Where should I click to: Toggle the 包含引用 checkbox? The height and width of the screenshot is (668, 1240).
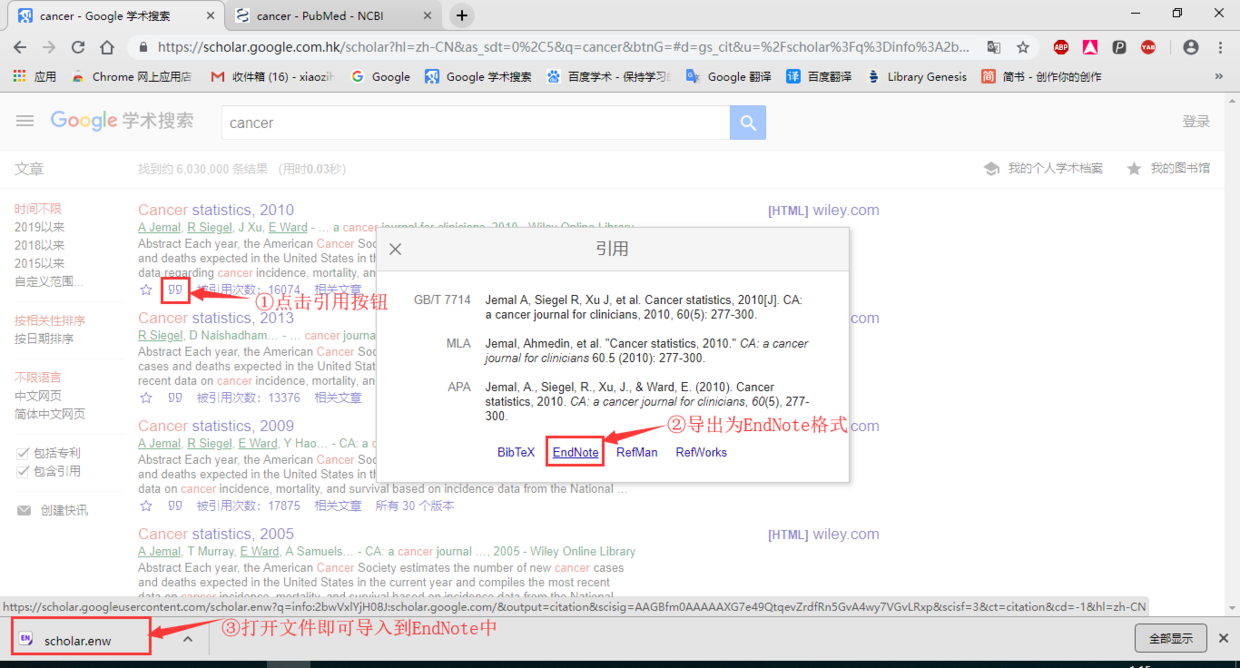point(23,471)
